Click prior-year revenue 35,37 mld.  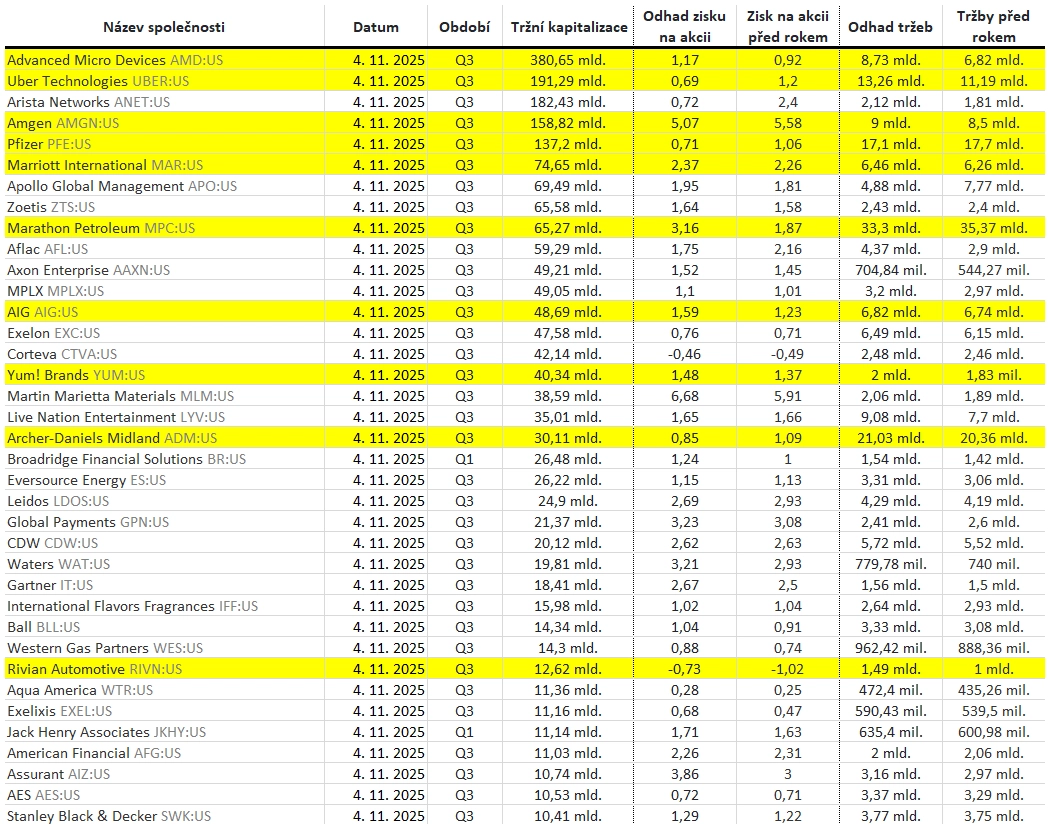(993, 228)
